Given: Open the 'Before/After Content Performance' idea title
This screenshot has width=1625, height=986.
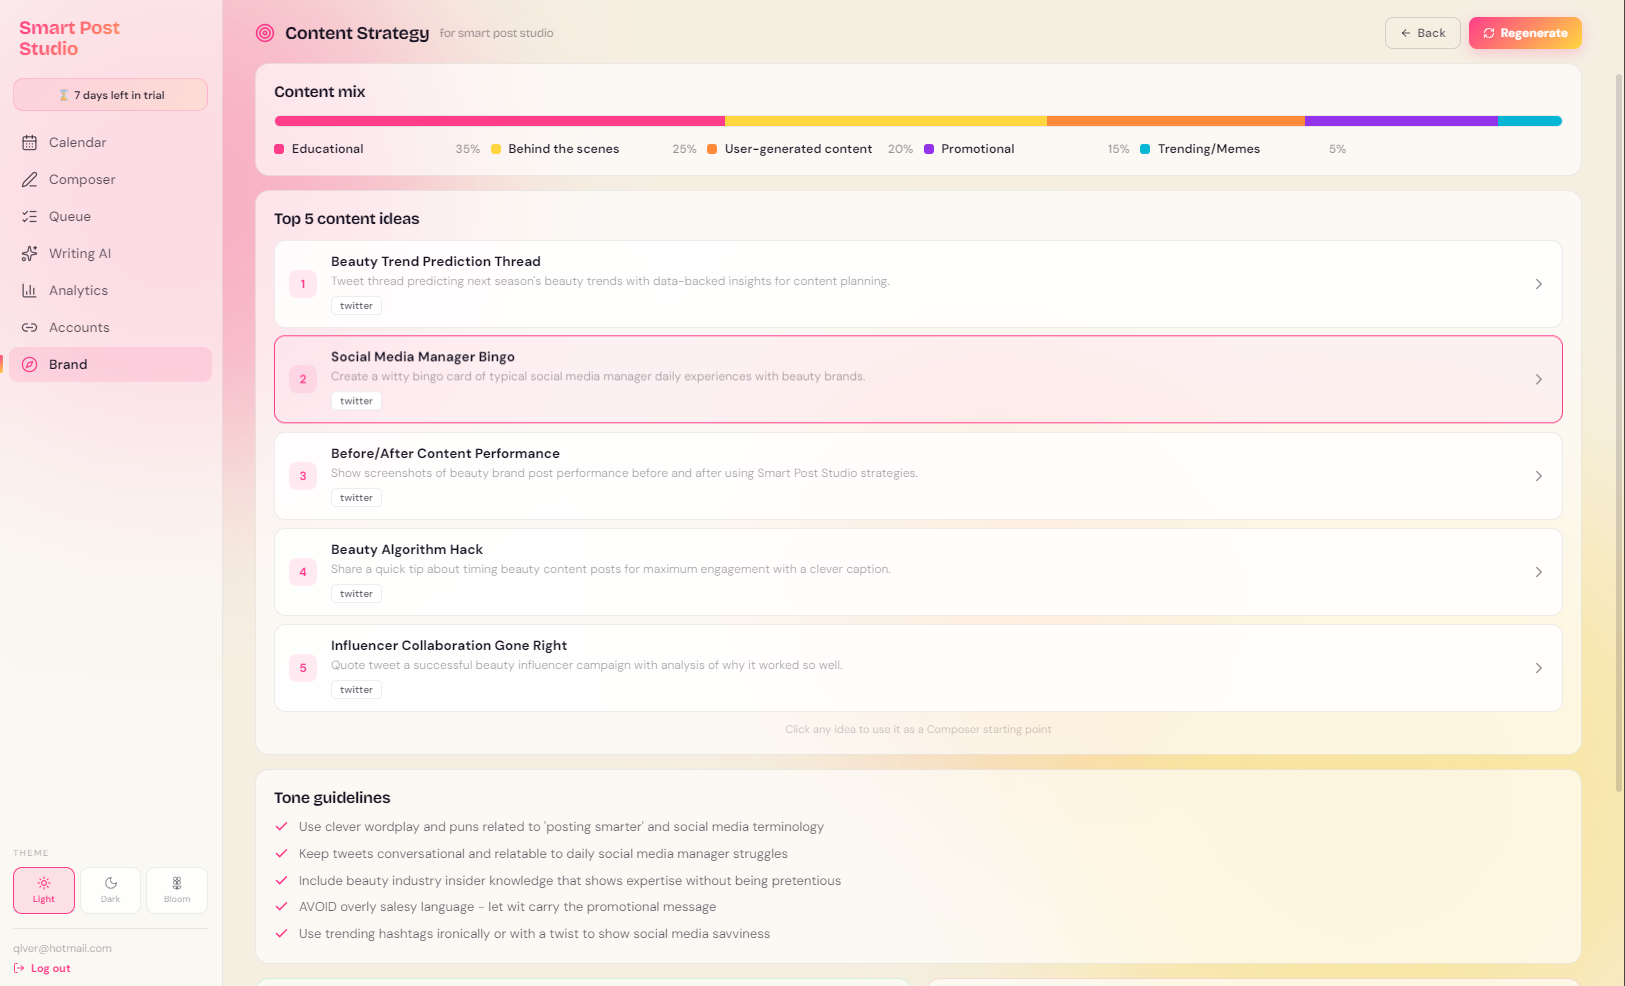Looking at the screenshot, I should [445, 454].
